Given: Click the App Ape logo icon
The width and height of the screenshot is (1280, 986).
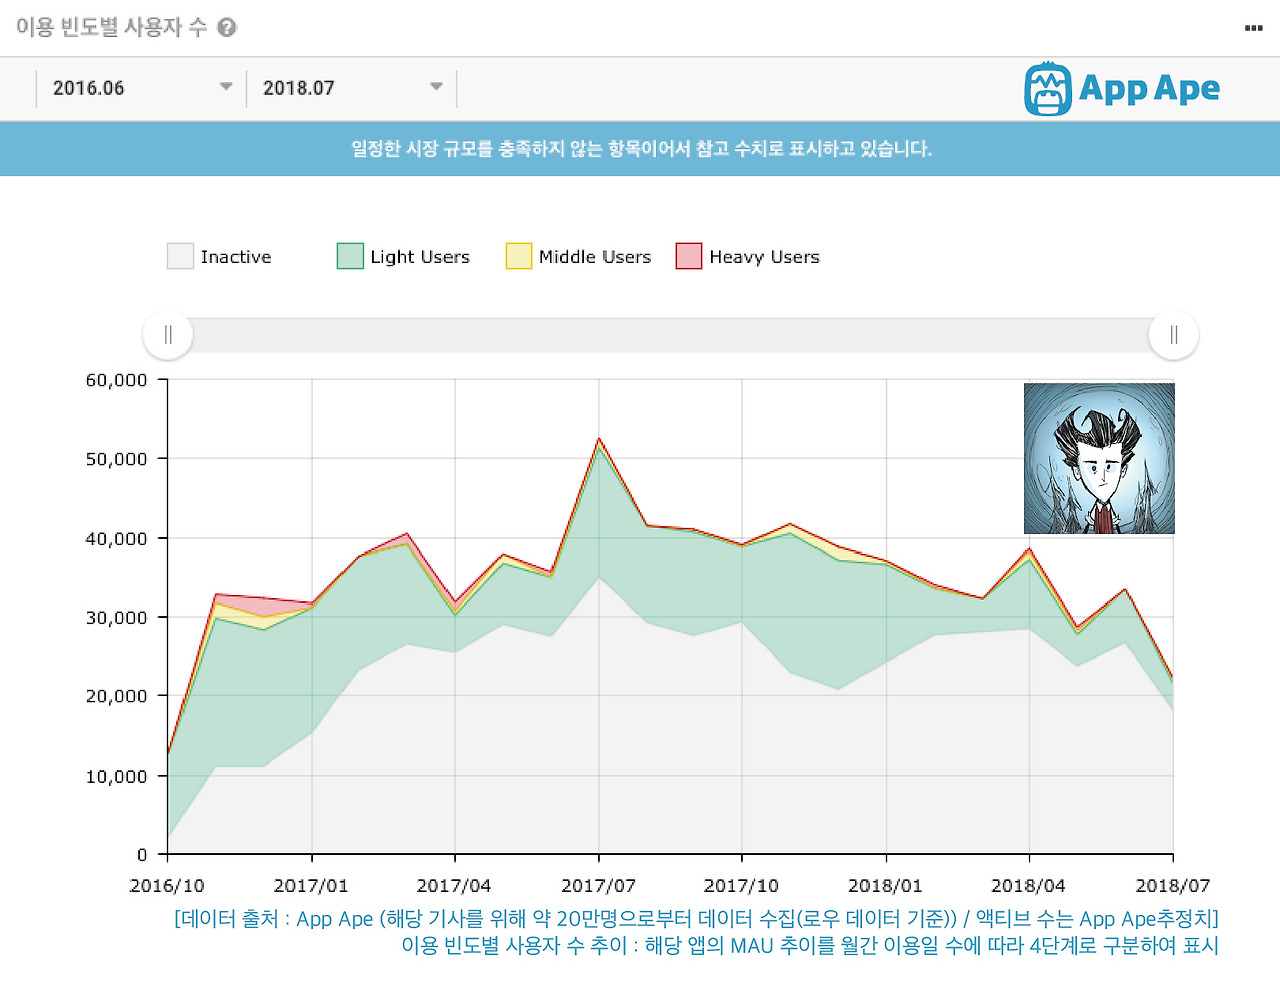Looking at the screenshot, I should click(x=1046, y=89).
